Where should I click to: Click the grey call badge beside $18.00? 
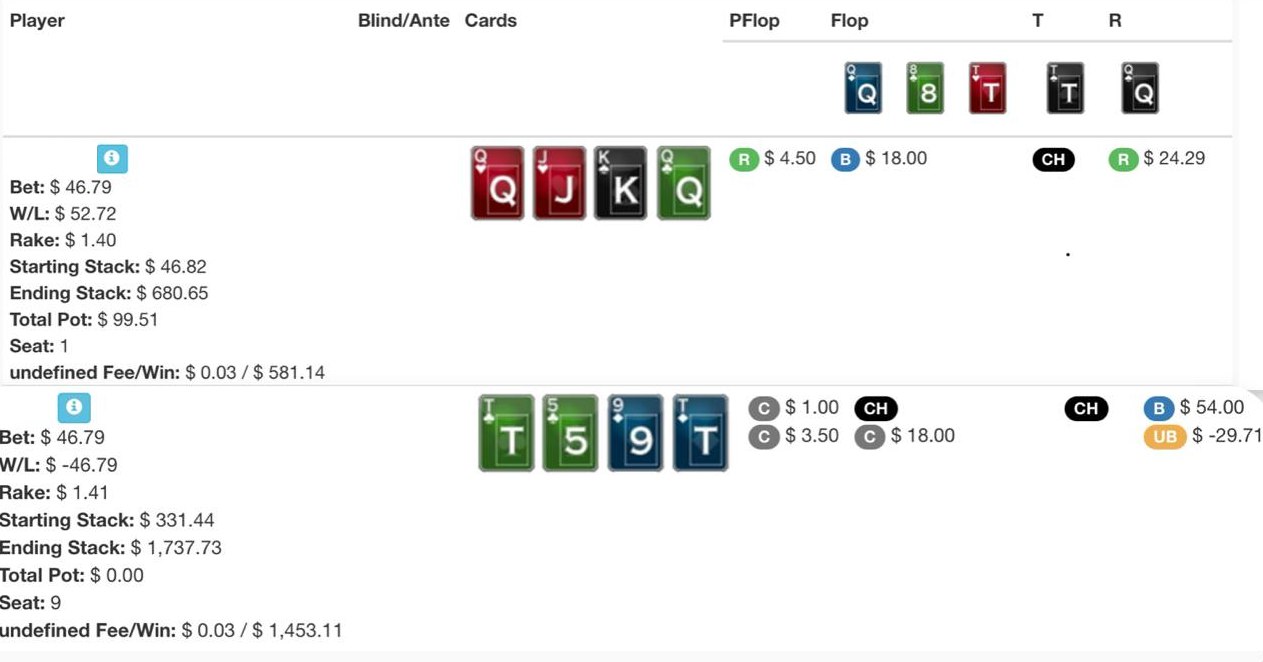coord(870,436)
